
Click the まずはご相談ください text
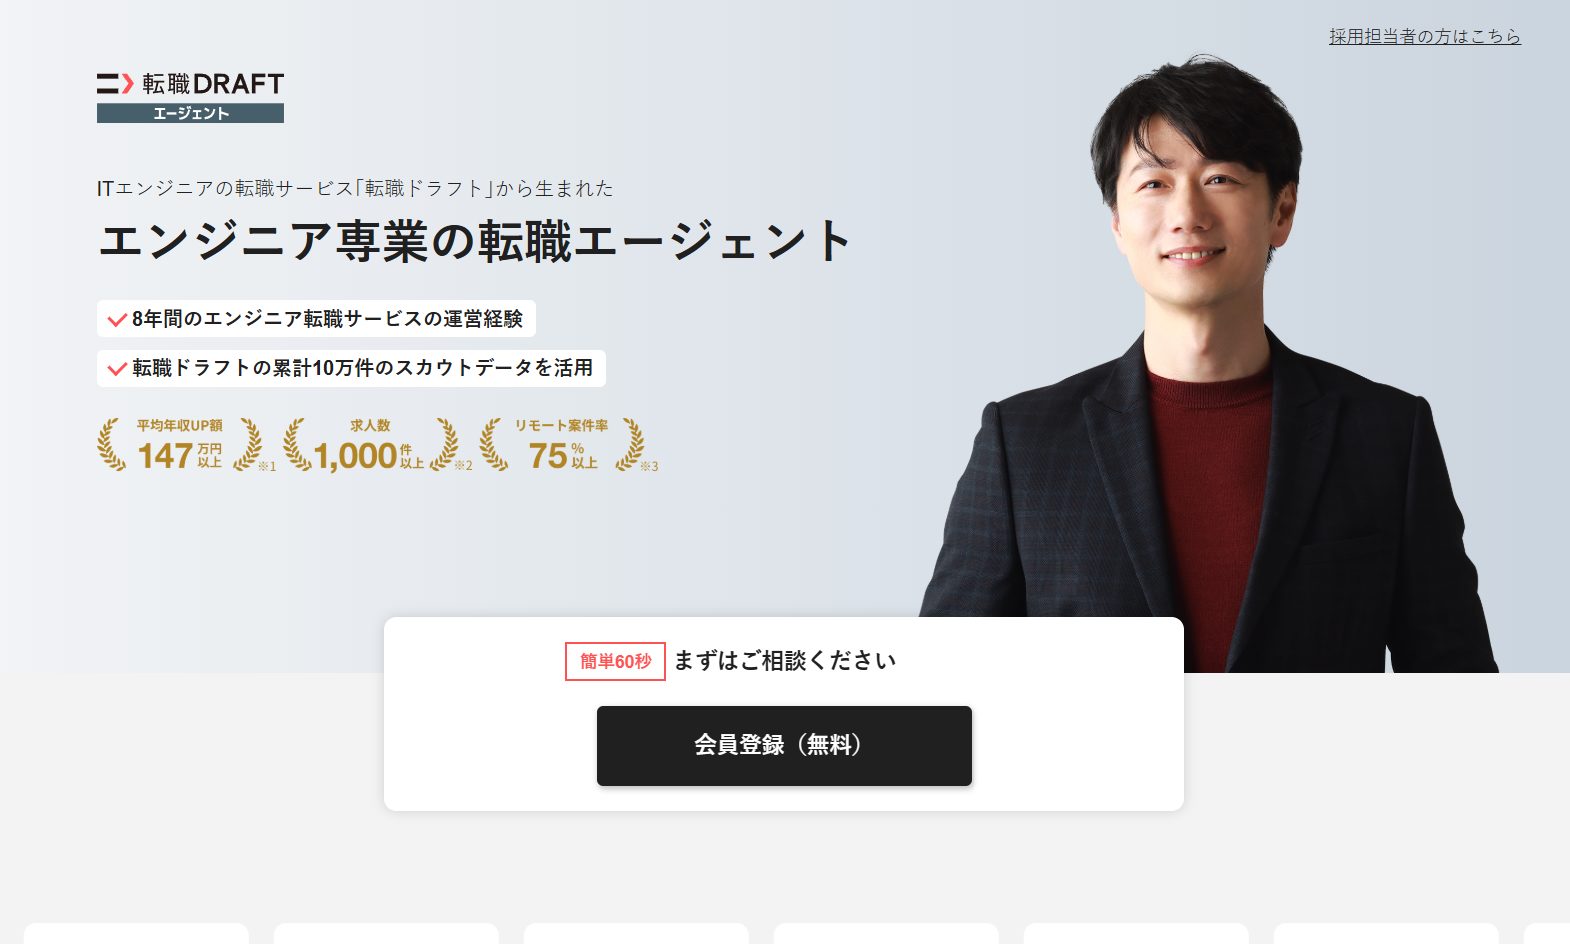785,661
